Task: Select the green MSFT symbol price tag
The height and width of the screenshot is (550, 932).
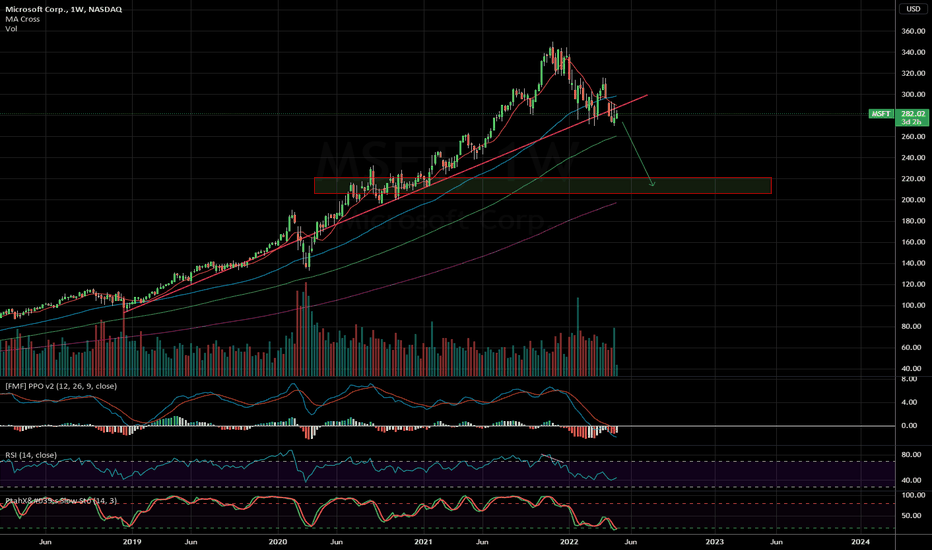Action: [881, 114]
